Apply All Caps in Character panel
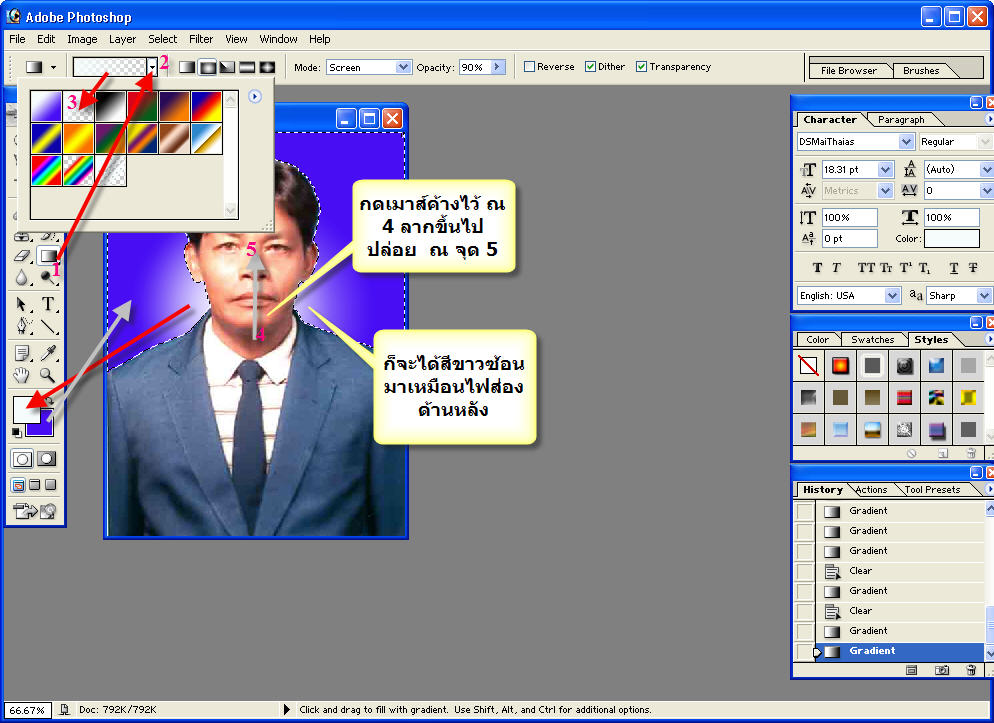Viewport: 994px width, 723px height. click(x=866, y=268)
